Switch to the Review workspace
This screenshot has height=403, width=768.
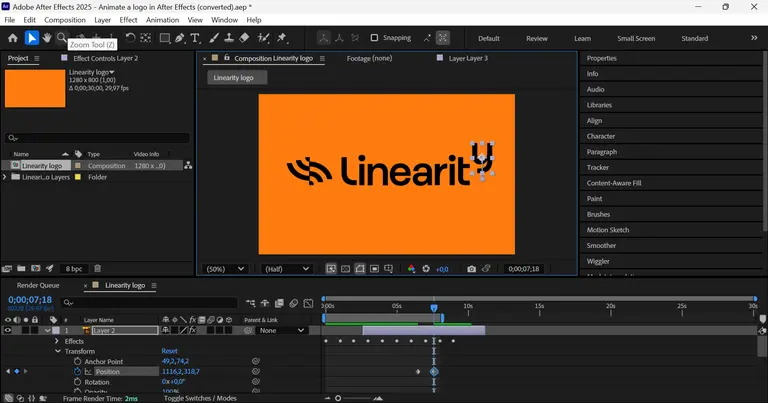537,38
